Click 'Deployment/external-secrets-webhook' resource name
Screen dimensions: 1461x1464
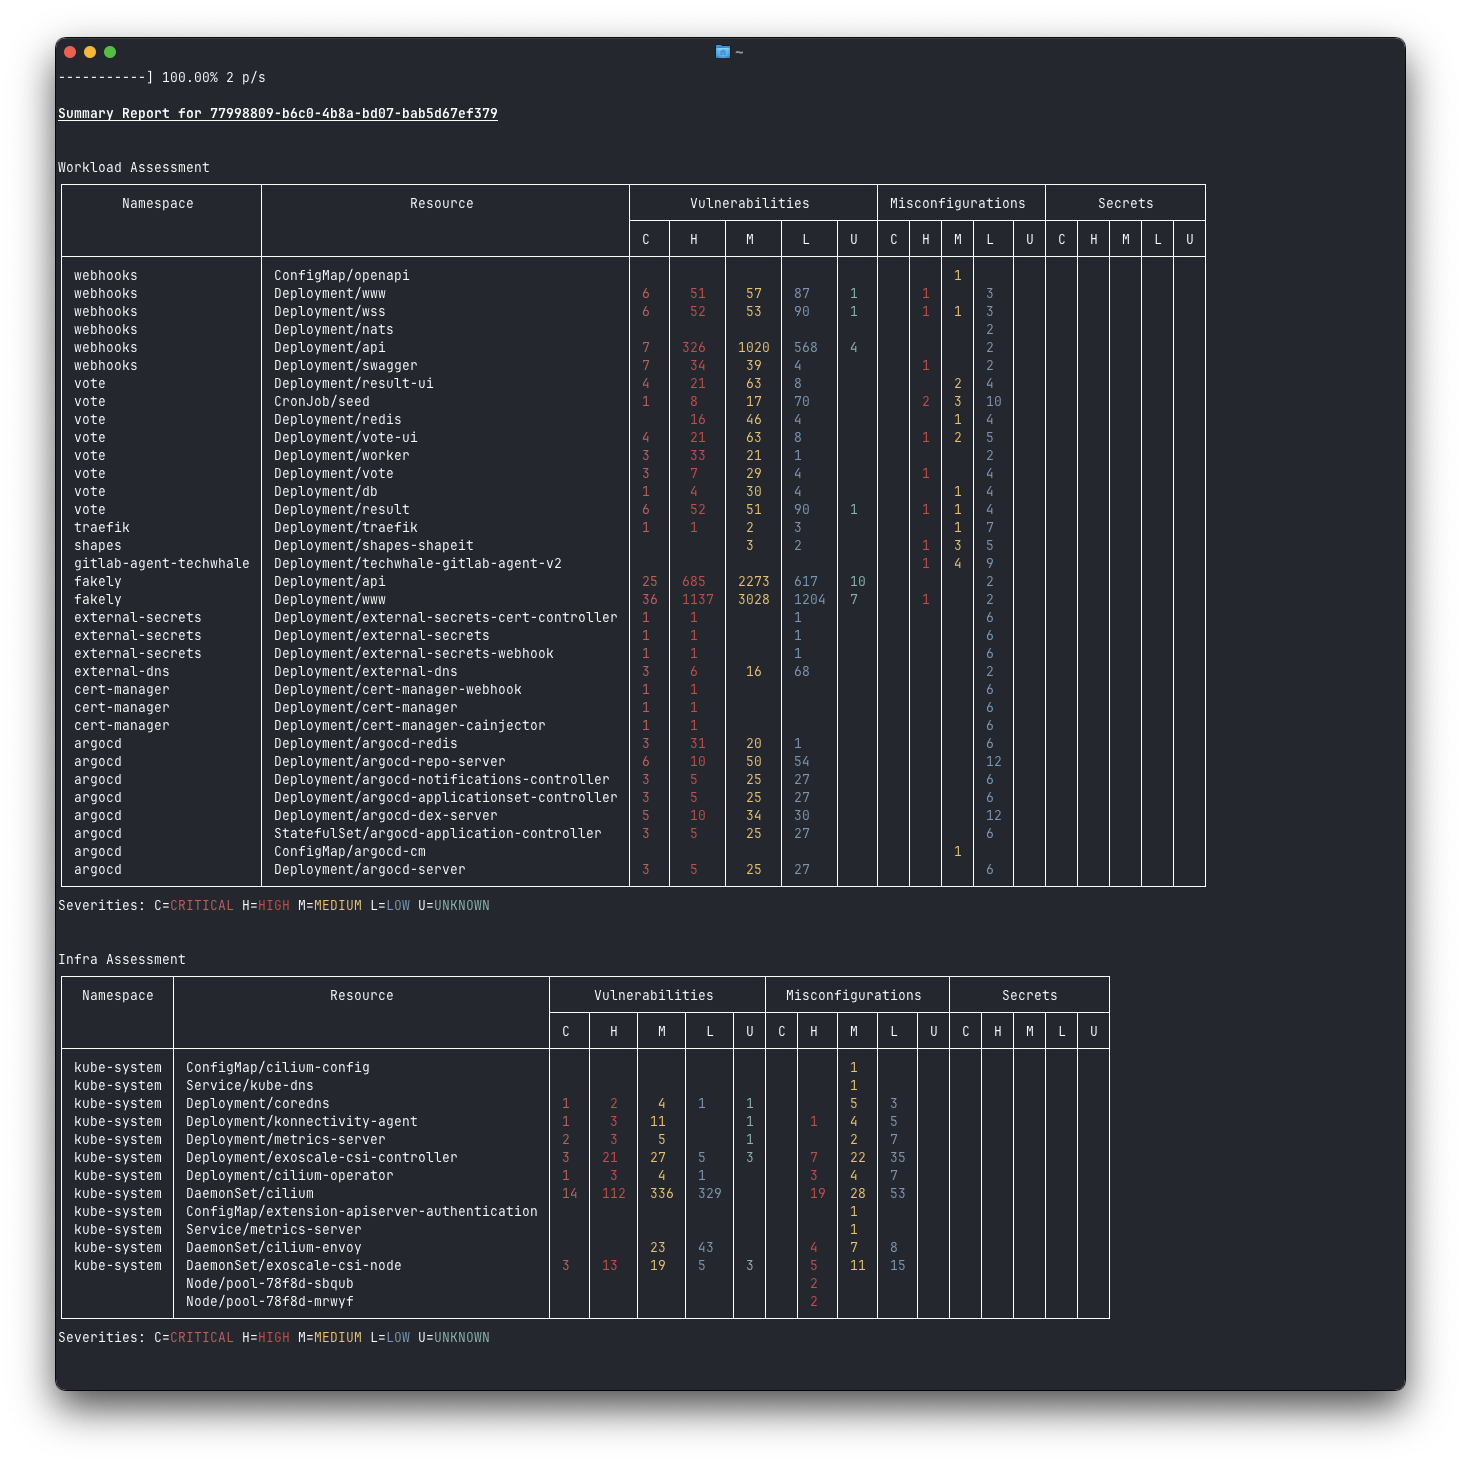point(414,654)
